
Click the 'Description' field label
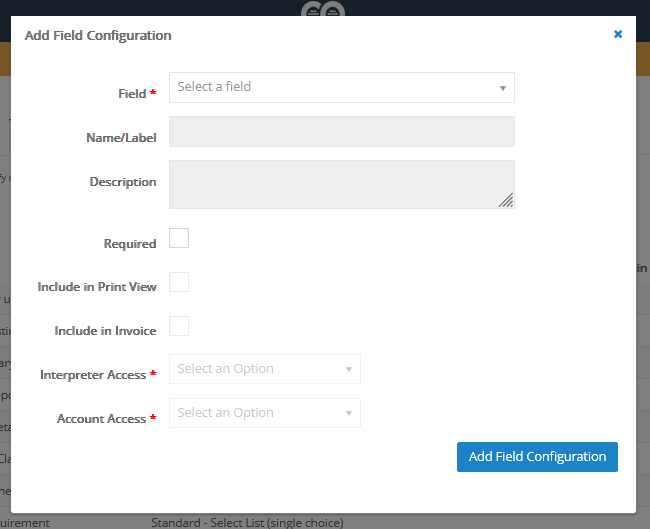pyautogui.click(x=123, y=182)
